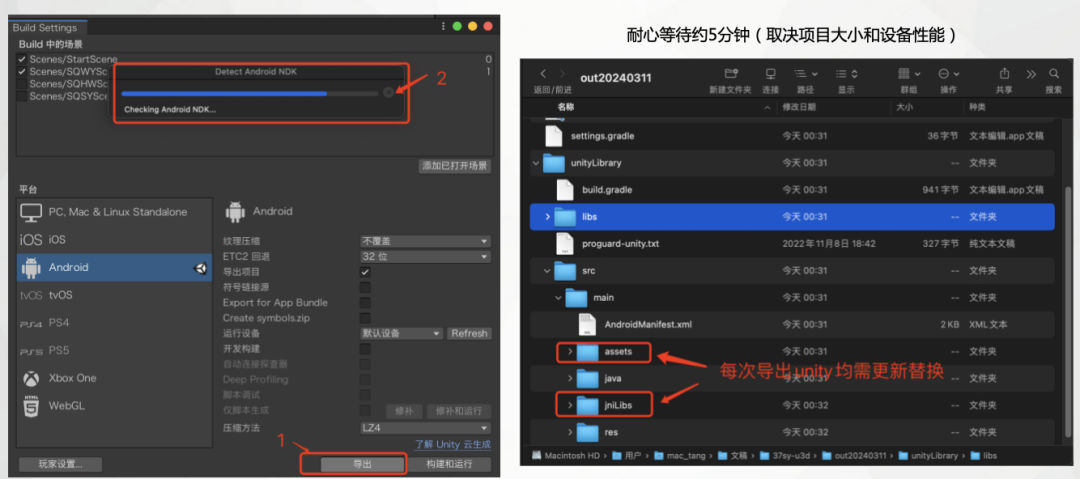Check the Scenes/SQHWSc scene checkbox
Image resolution: width=1080 pixels, height=479 pixels.
point(22,83)
